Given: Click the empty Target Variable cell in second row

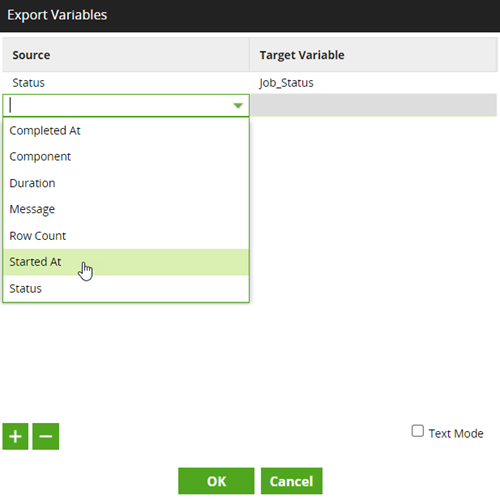Looking at the screenshot, I should pyautogui.click(x=373, y=105).
